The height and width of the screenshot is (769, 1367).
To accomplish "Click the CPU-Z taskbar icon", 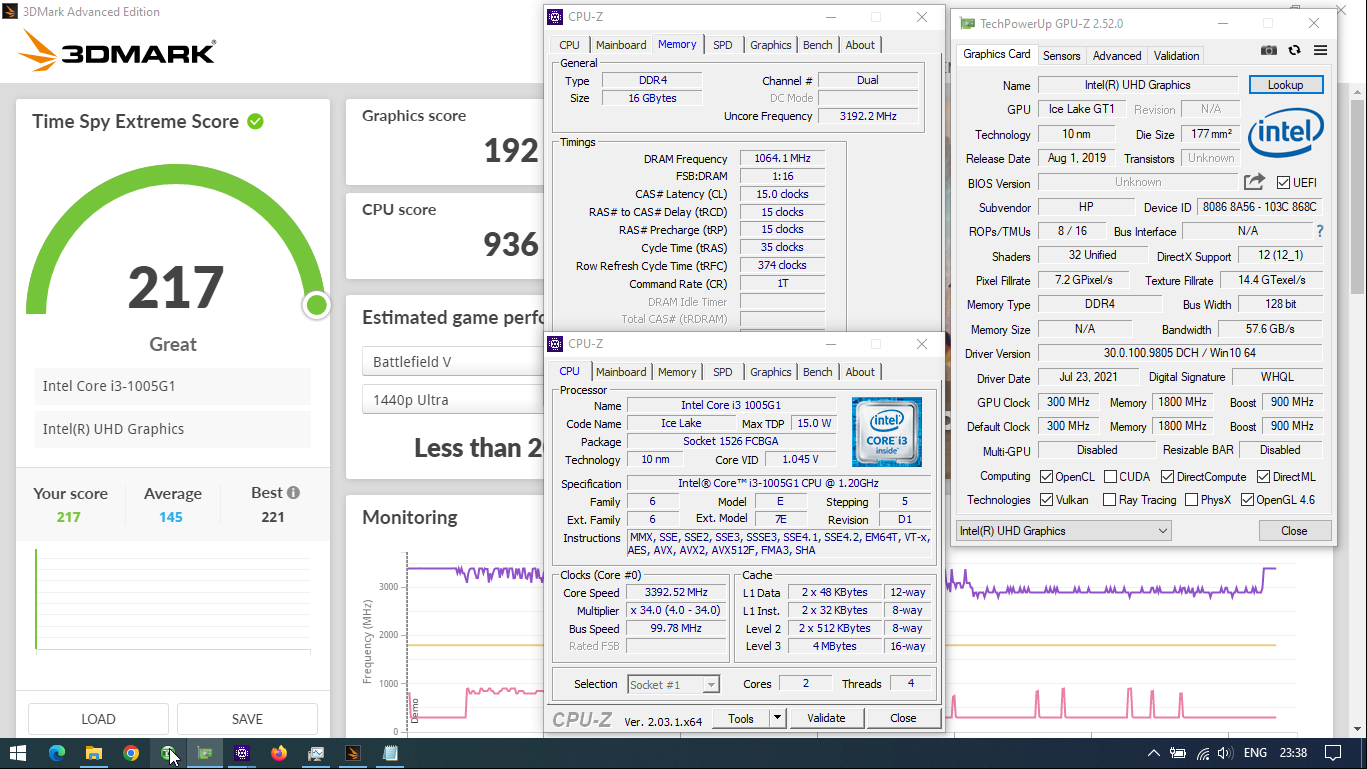I will pos(242,753).
